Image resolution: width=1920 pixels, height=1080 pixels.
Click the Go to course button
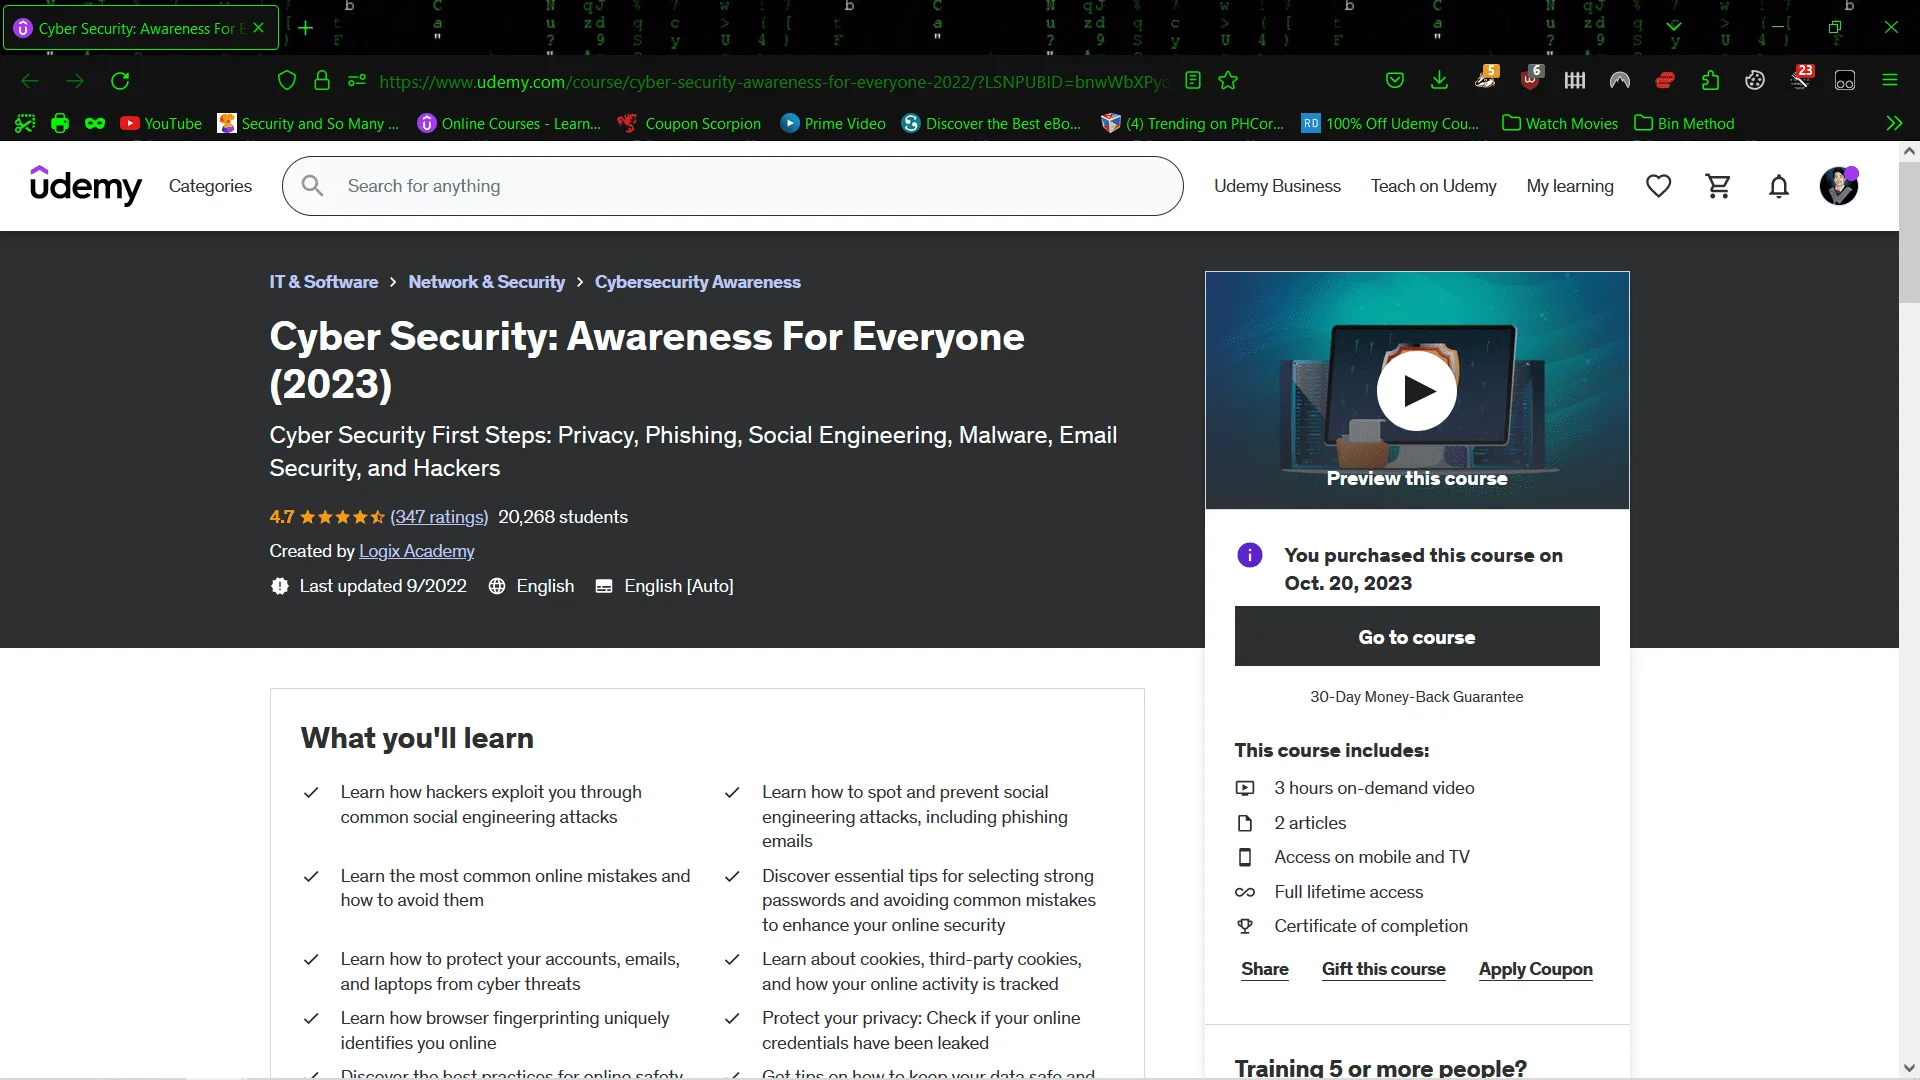click(x=1417, y=637)
